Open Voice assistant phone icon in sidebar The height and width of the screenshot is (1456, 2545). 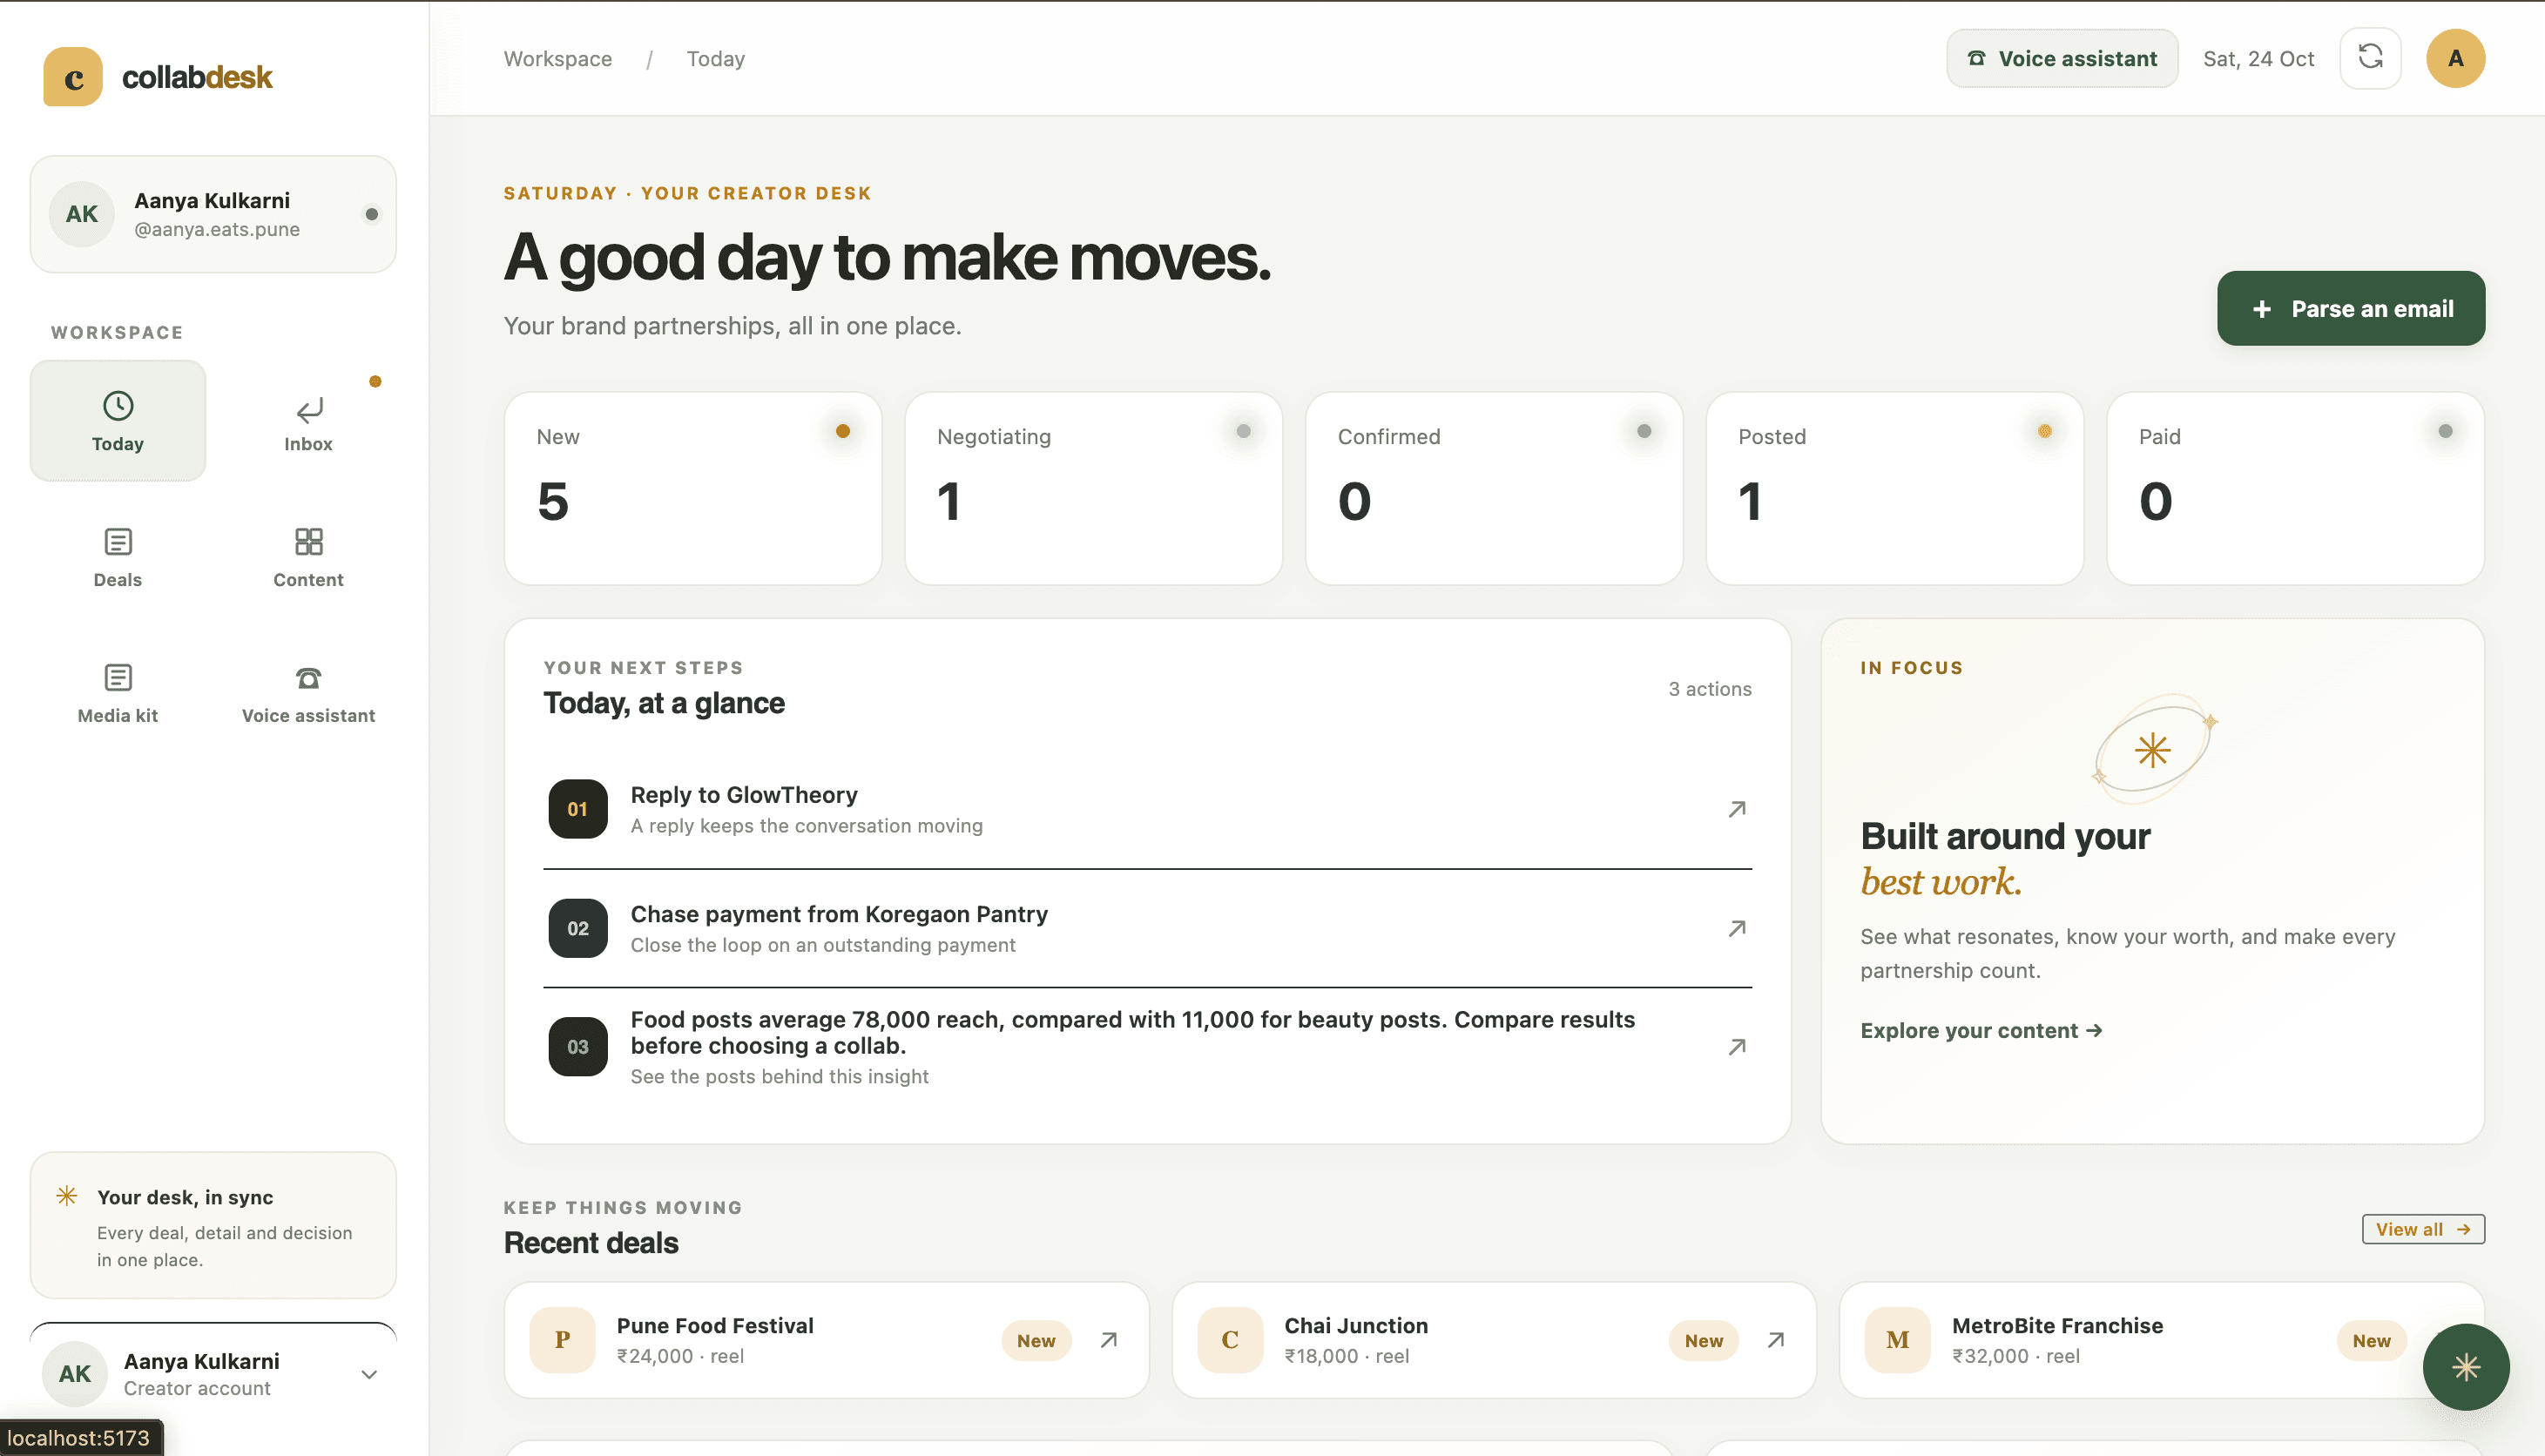pos(309,678)
